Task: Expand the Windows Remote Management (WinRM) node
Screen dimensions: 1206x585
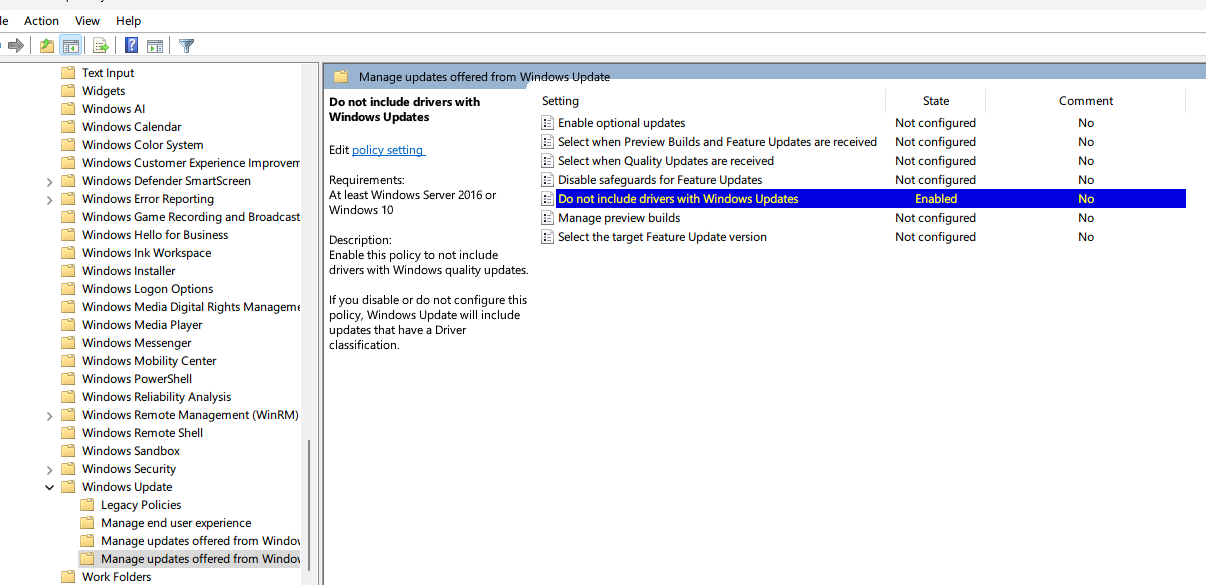Action: pyautogui.click(x=50, y=415)
